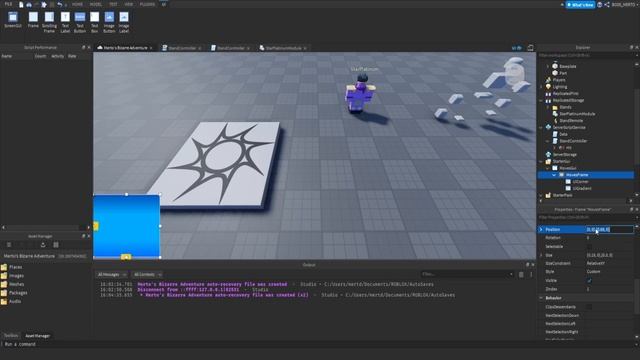Undock the Script Performance panel
The width and height of the screenshot is (640, 360).
[83, 47]
